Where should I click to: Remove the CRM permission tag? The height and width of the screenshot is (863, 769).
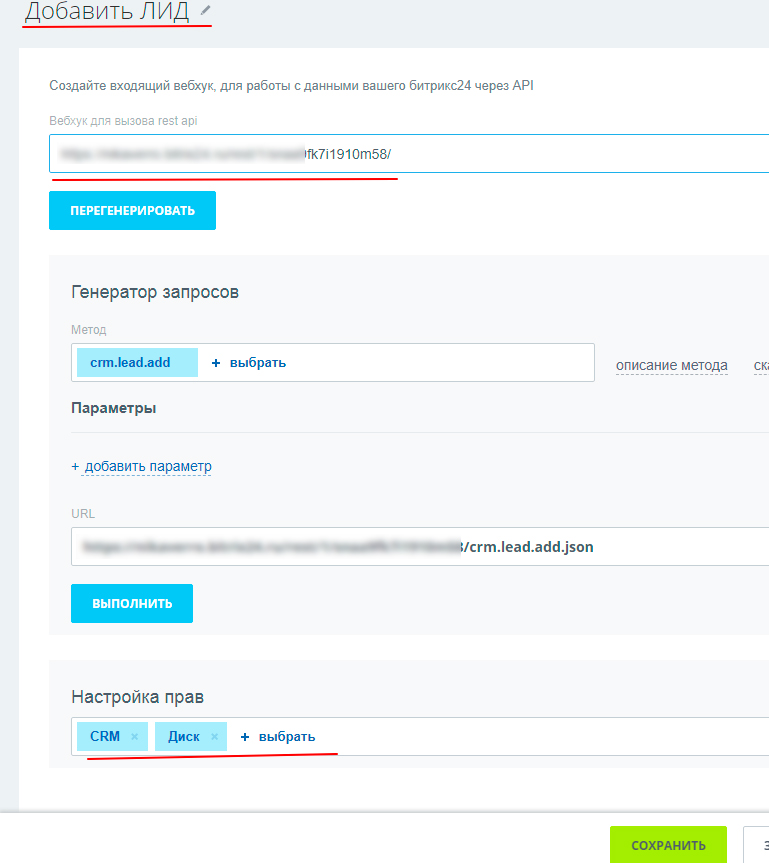(x=135, y=737)
